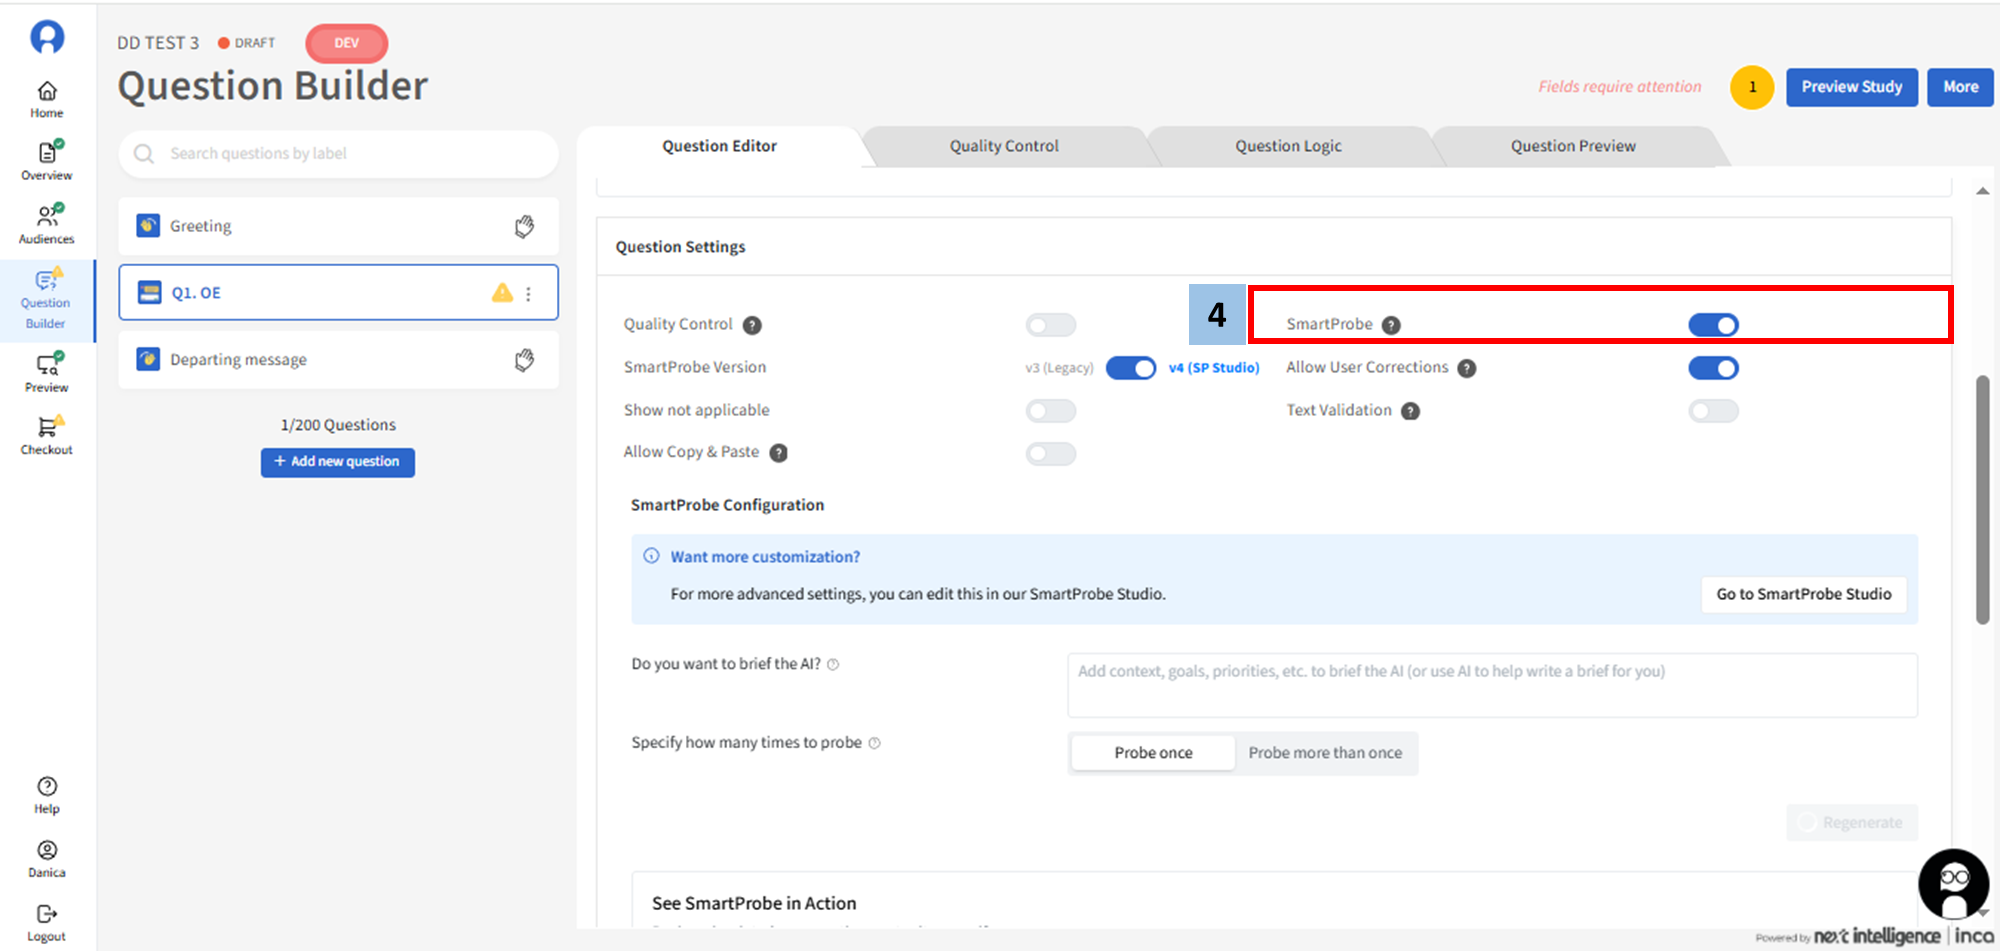Open the More dropdown button

[1960, 87]
